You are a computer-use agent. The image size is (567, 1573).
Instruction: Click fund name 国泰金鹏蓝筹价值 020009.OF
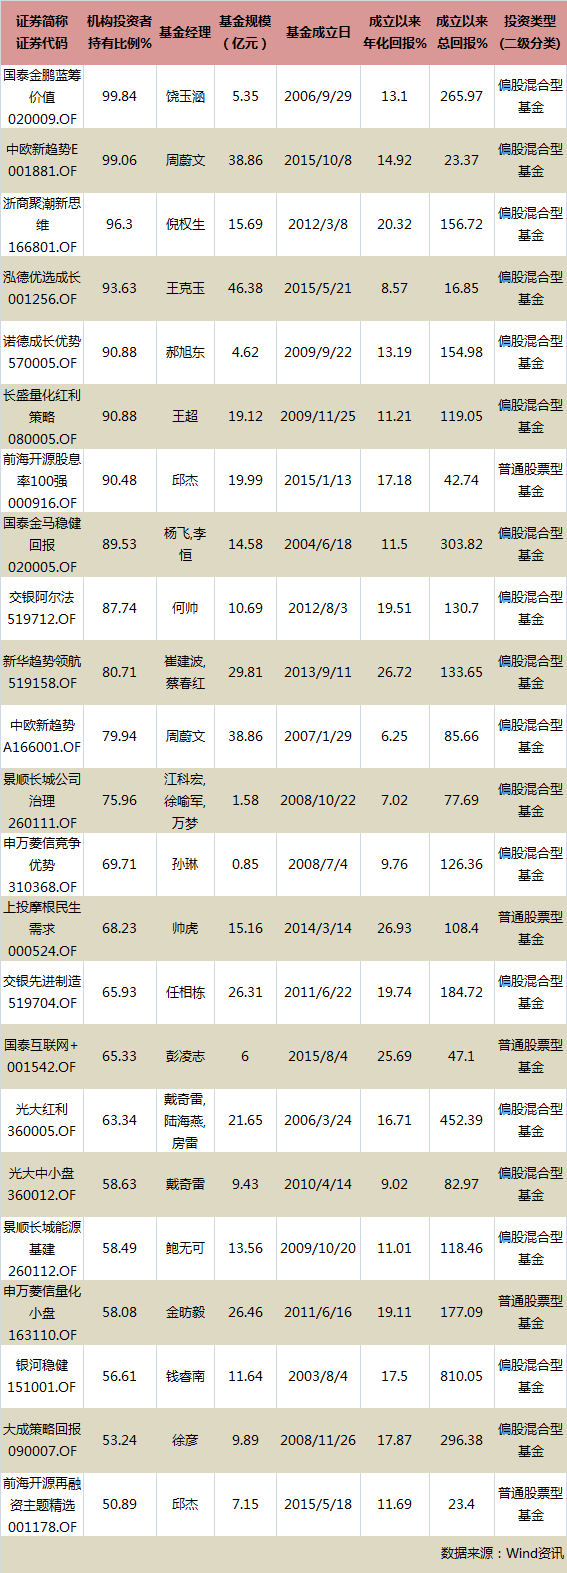[42, 96]
